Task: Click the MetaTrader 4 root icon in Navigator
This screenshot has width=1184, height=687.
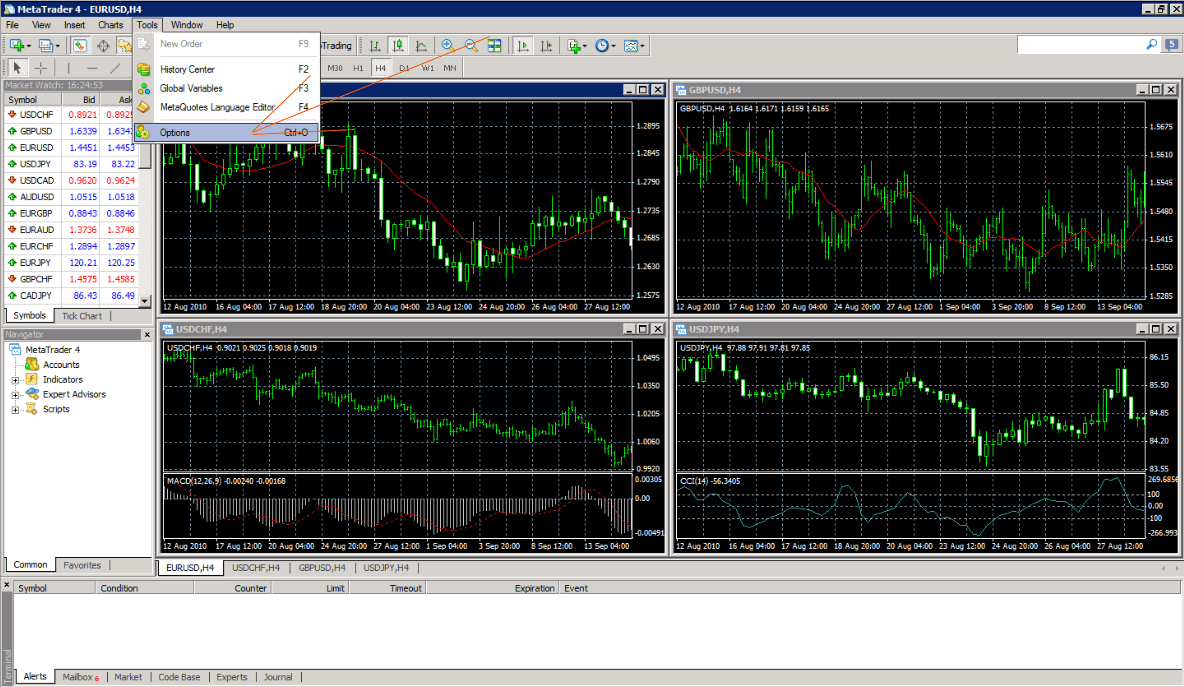Action: point(15,350)
